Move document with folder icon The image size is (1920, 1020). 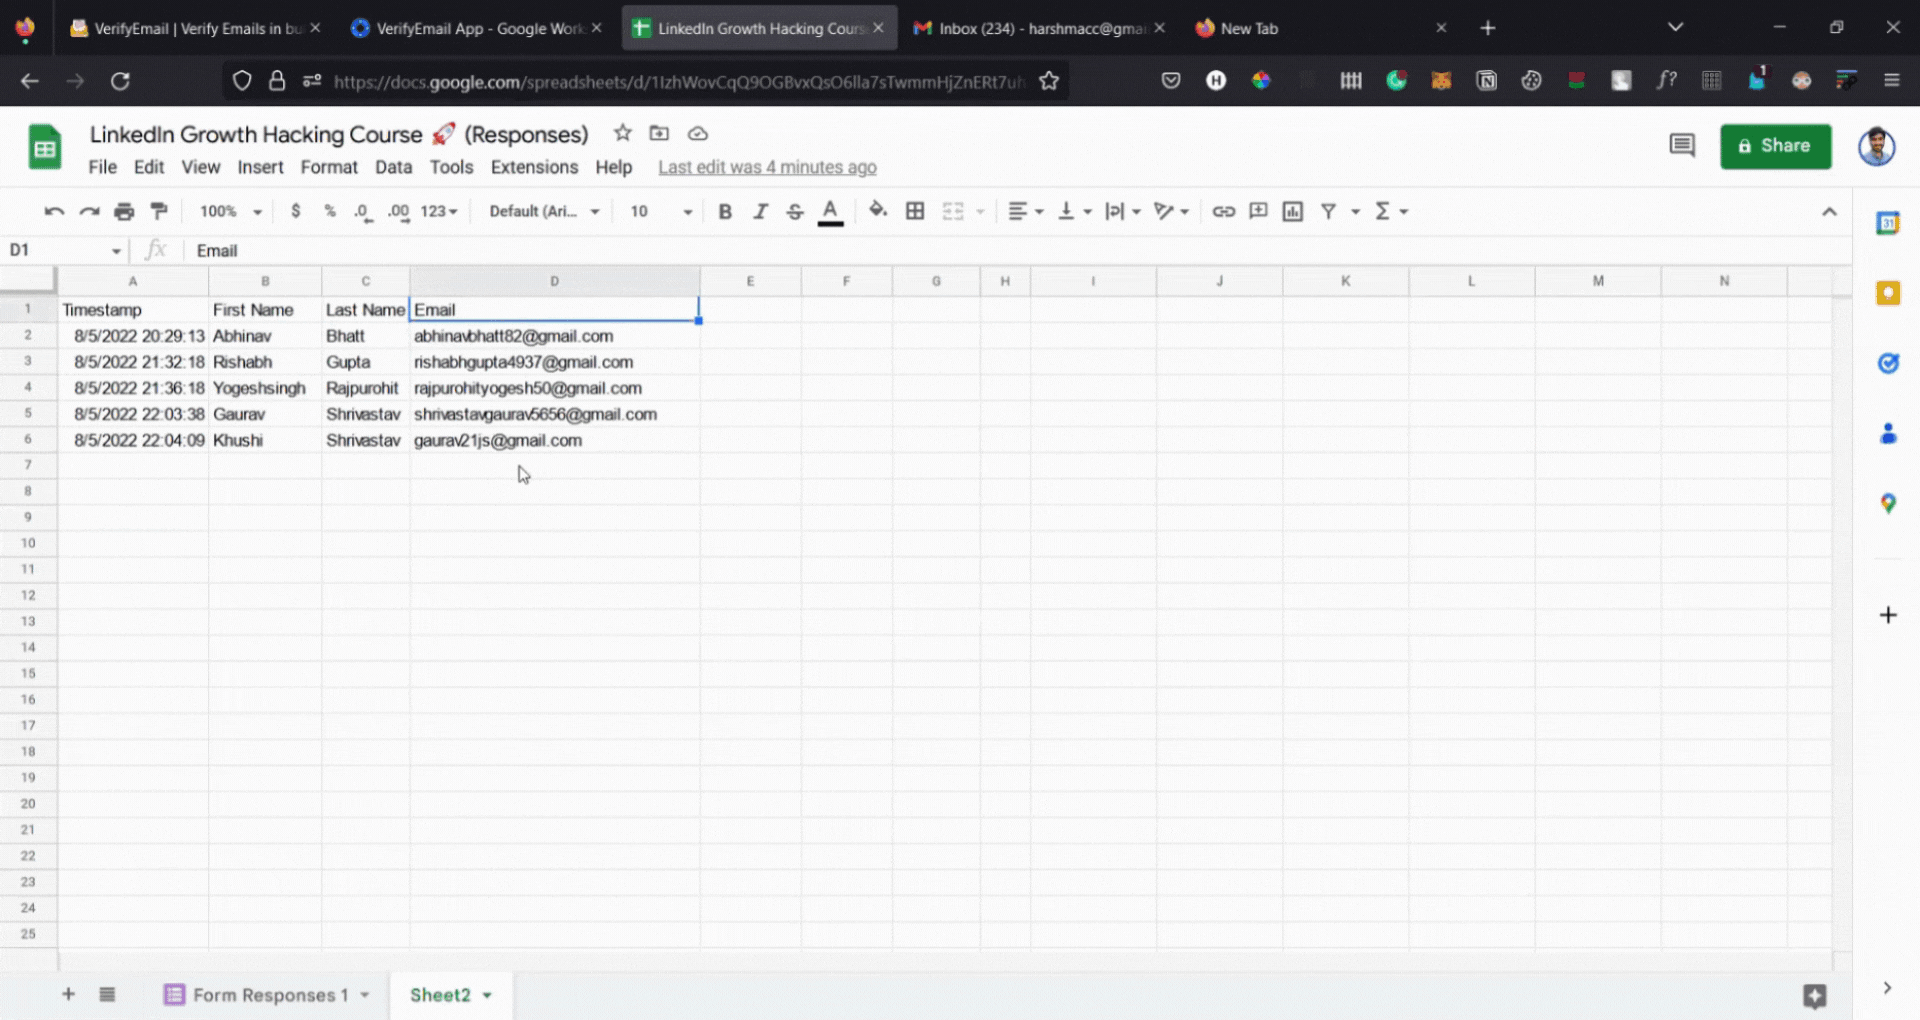(x=659, y=133)
